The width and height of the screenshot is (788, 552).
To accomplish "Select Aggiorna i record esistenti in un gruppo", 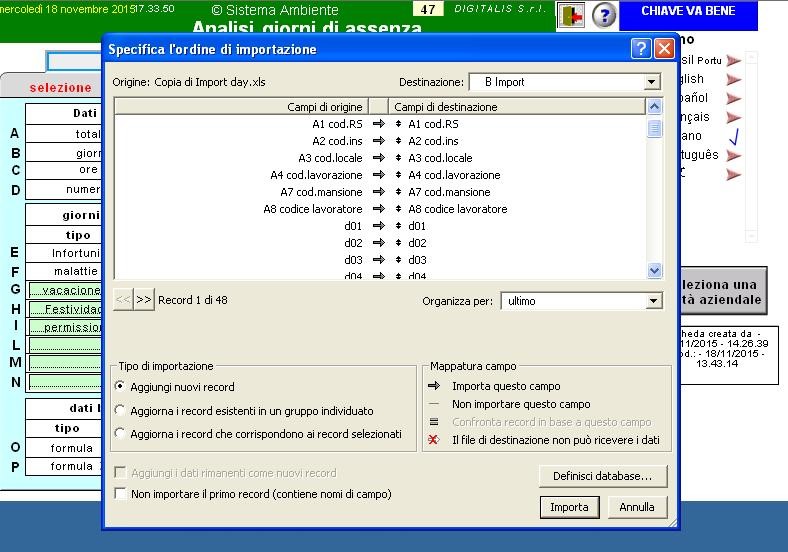I will (x=120, y=410).
